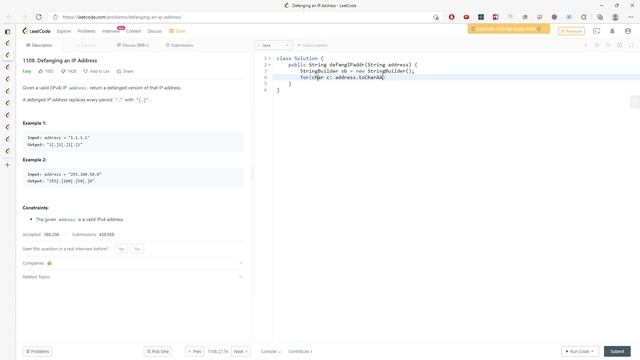
Task: Open the Contest nav item
Action: tap(133, 31)
